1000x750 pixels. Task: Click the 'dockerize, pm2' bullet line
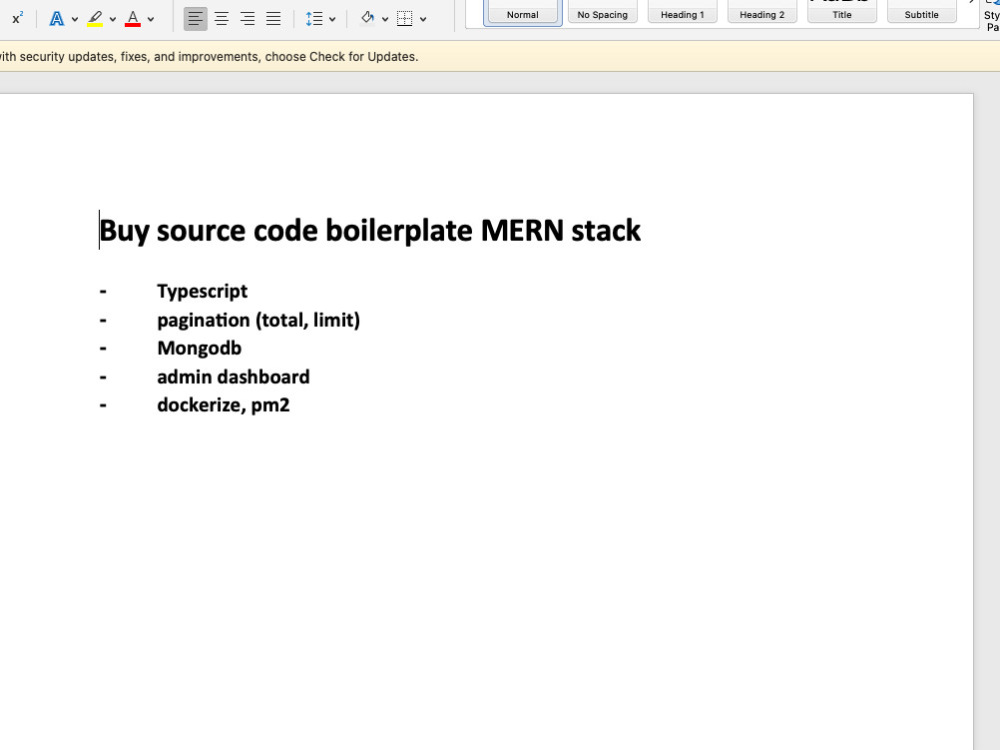pos(223,406)
